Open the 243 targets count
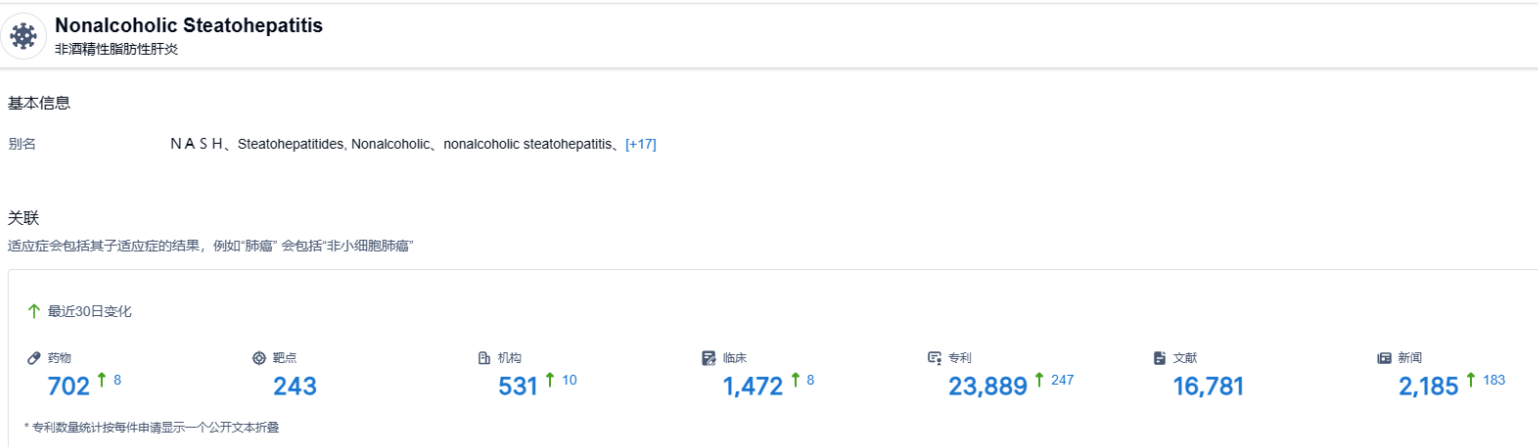The image size is (1538, 447). (294, 386)
